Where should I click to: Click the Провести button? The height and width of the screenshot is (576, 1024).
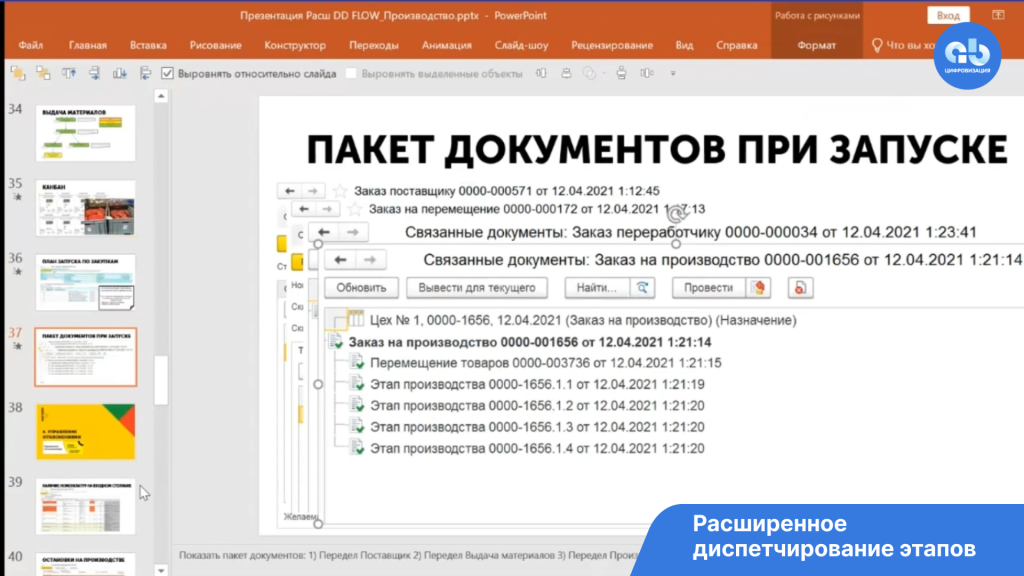(709, 287)
